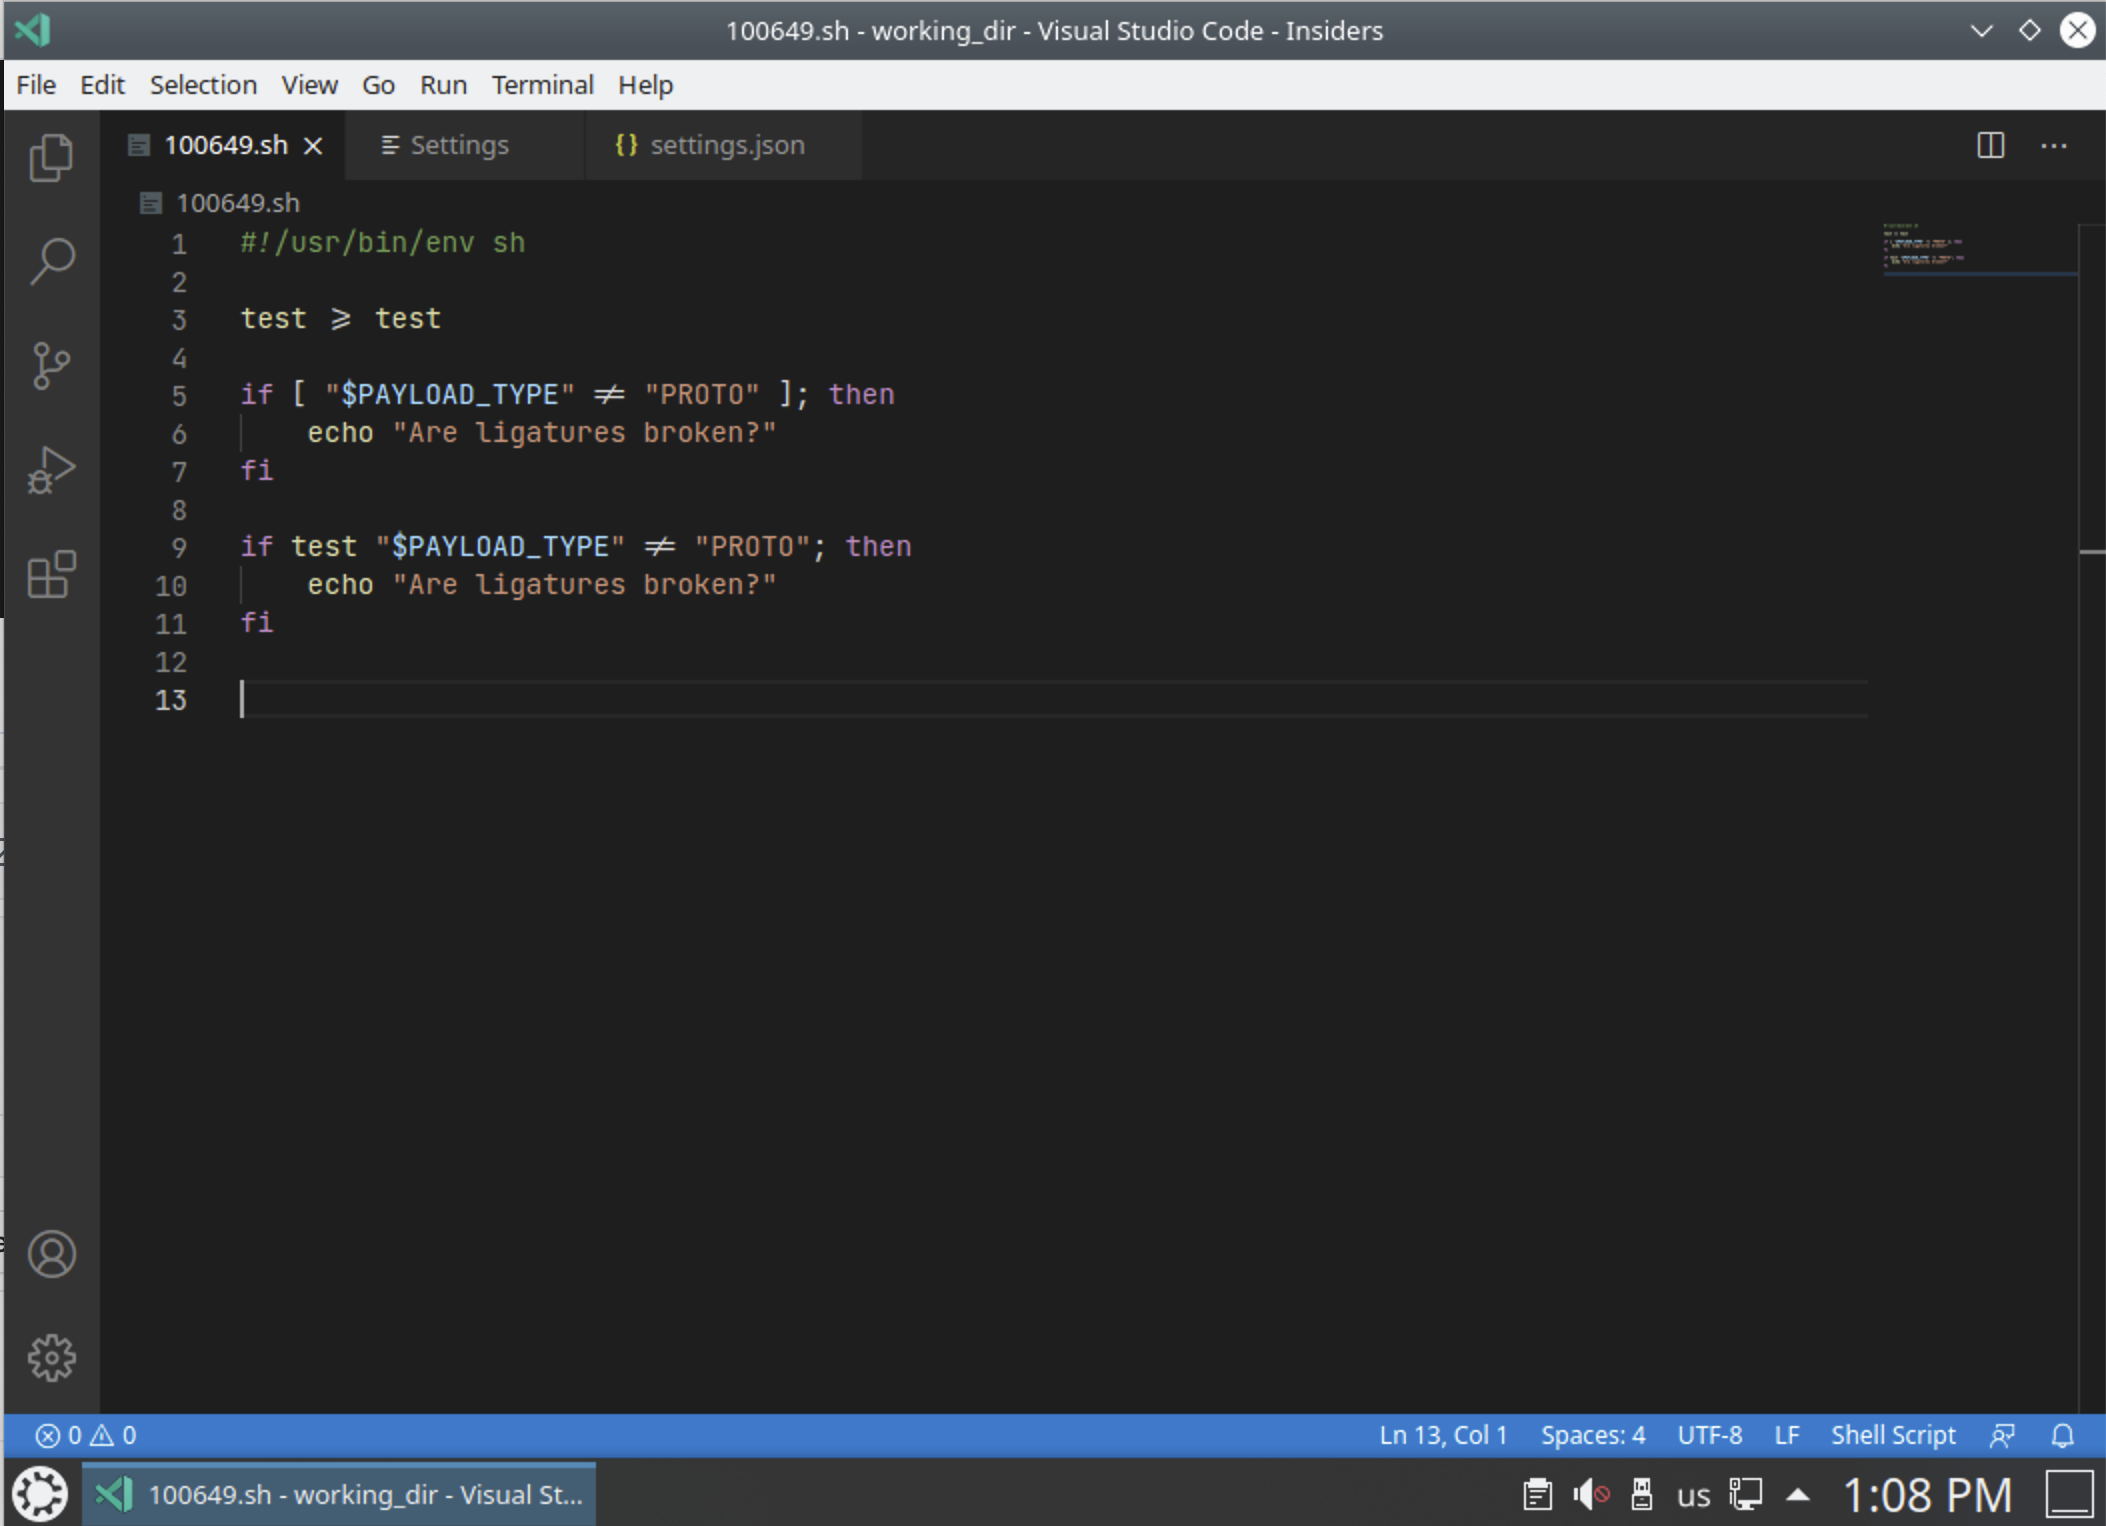Open the LF line ending selector
The height and width of the screenshot is (1526, 2106).
pos(1787,1434)
